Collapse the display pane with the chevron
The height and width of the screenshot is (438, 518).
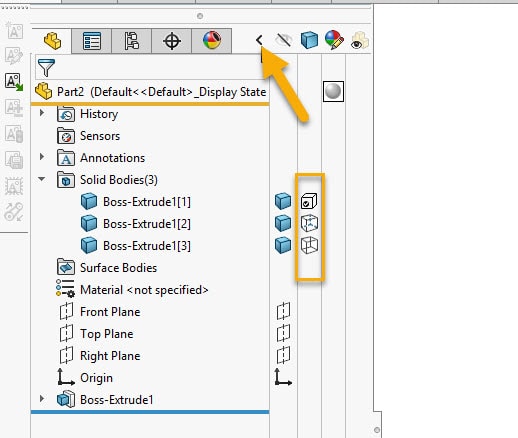coord(259,40)
